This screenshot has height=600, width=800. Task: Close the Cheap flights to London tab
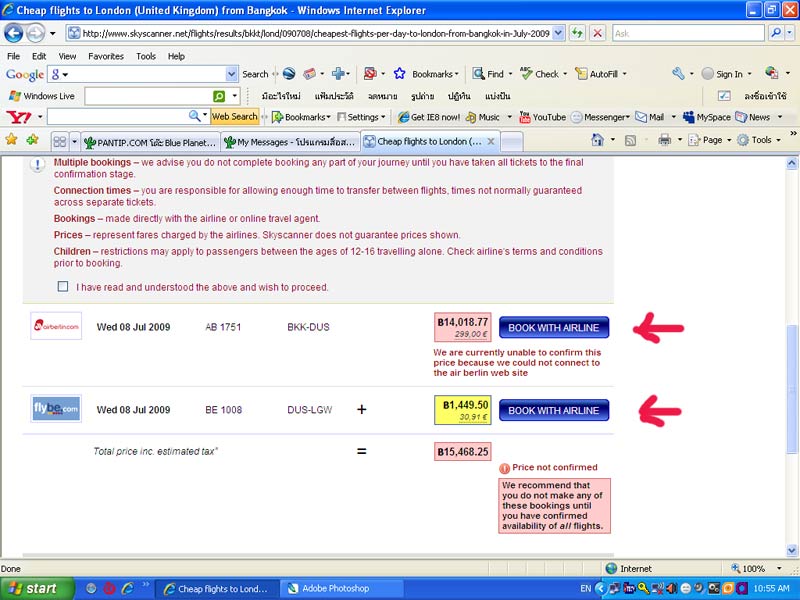[491, 141]
